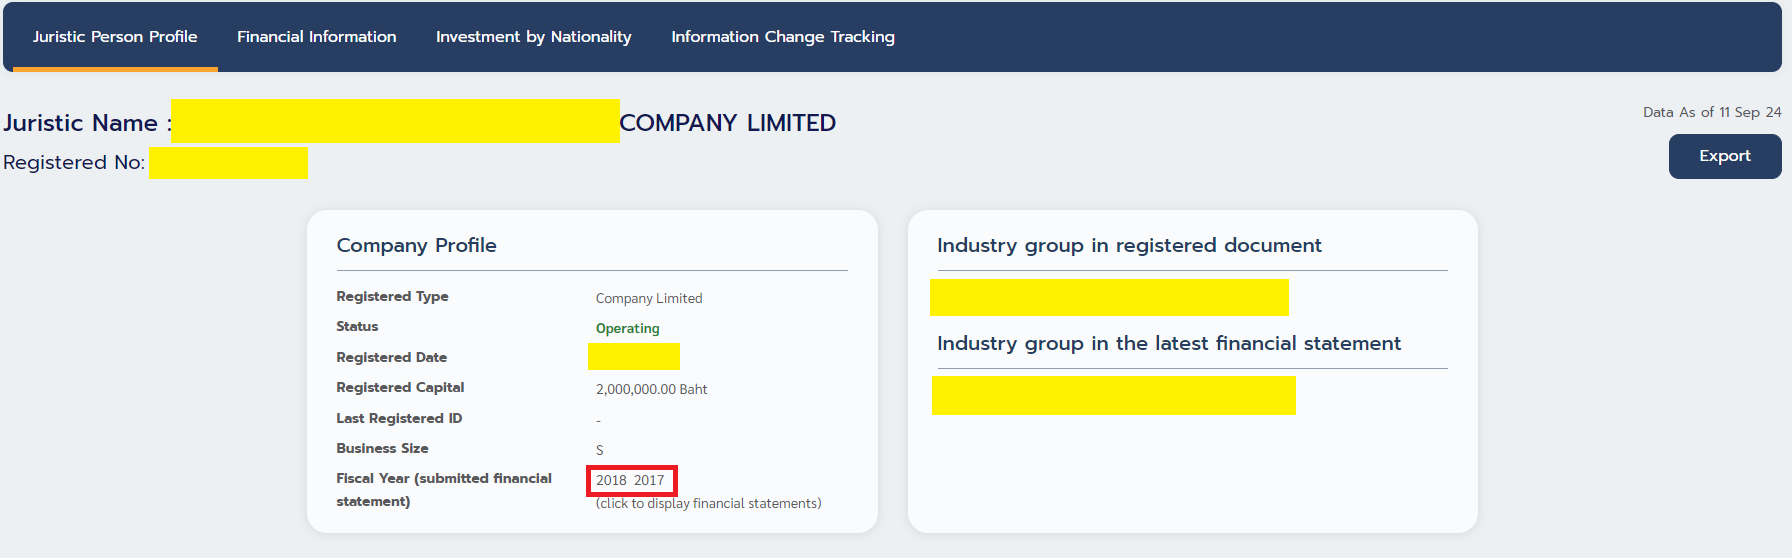Click the Company Limited registered type value

click(649, 298)
